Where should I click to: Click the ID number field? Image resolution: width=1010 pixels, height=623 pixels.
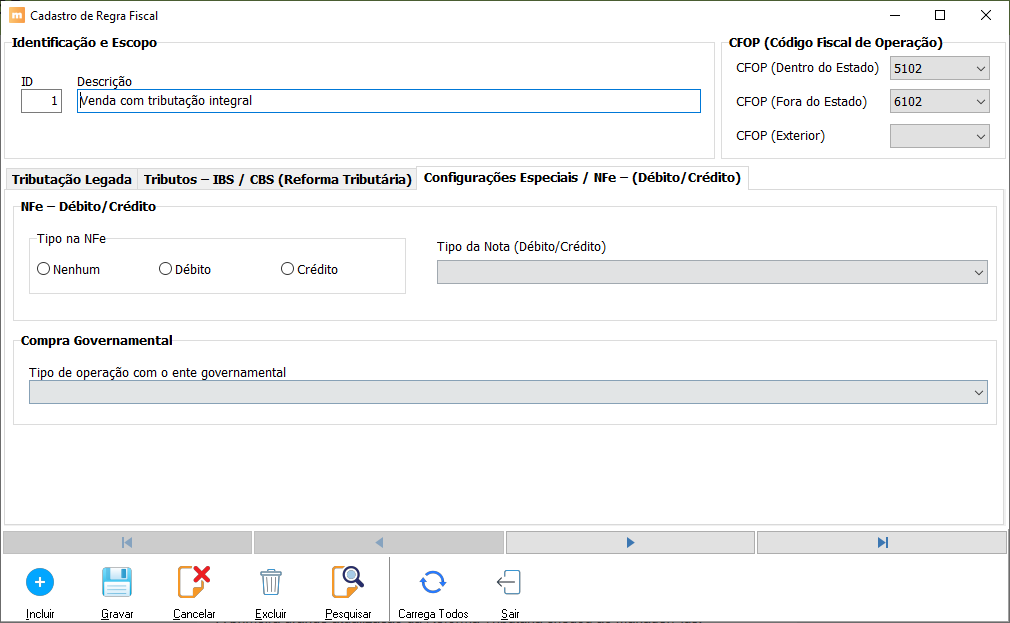41,101
